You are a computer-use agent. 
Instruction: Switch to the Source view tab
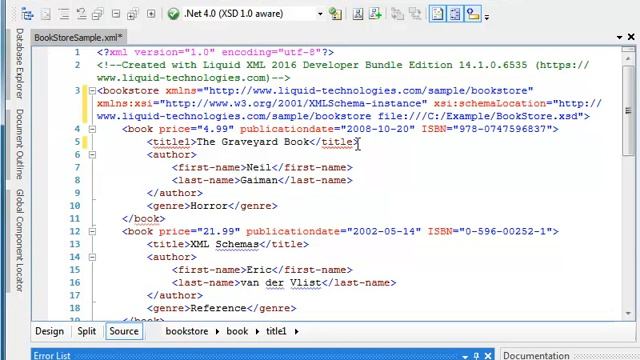click(x=124, y=331)
